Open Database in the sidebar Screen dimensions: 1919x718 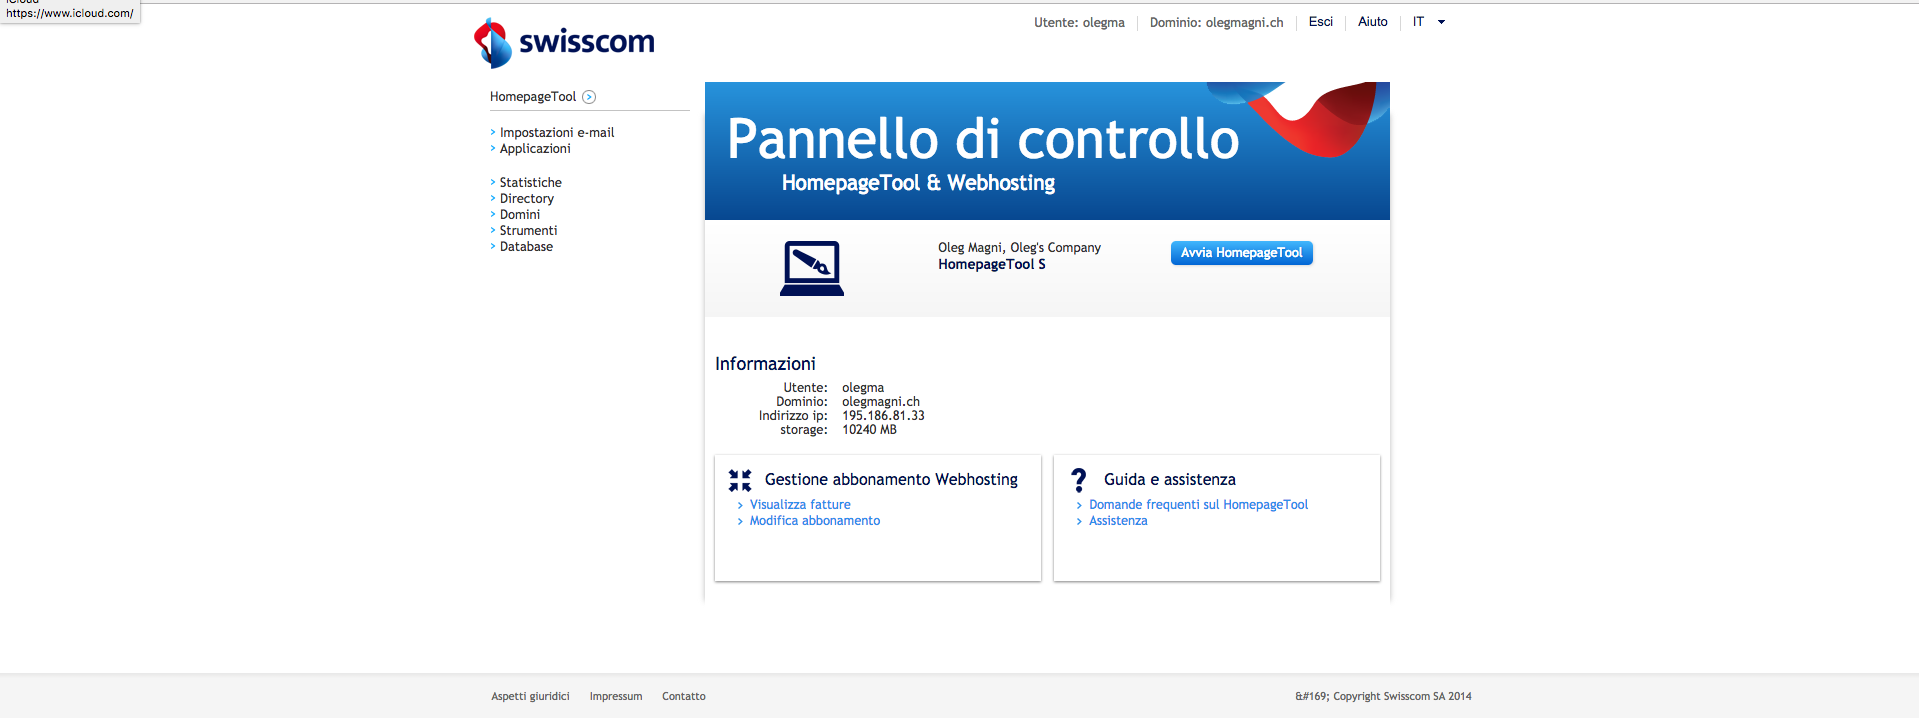pos(526,246)
